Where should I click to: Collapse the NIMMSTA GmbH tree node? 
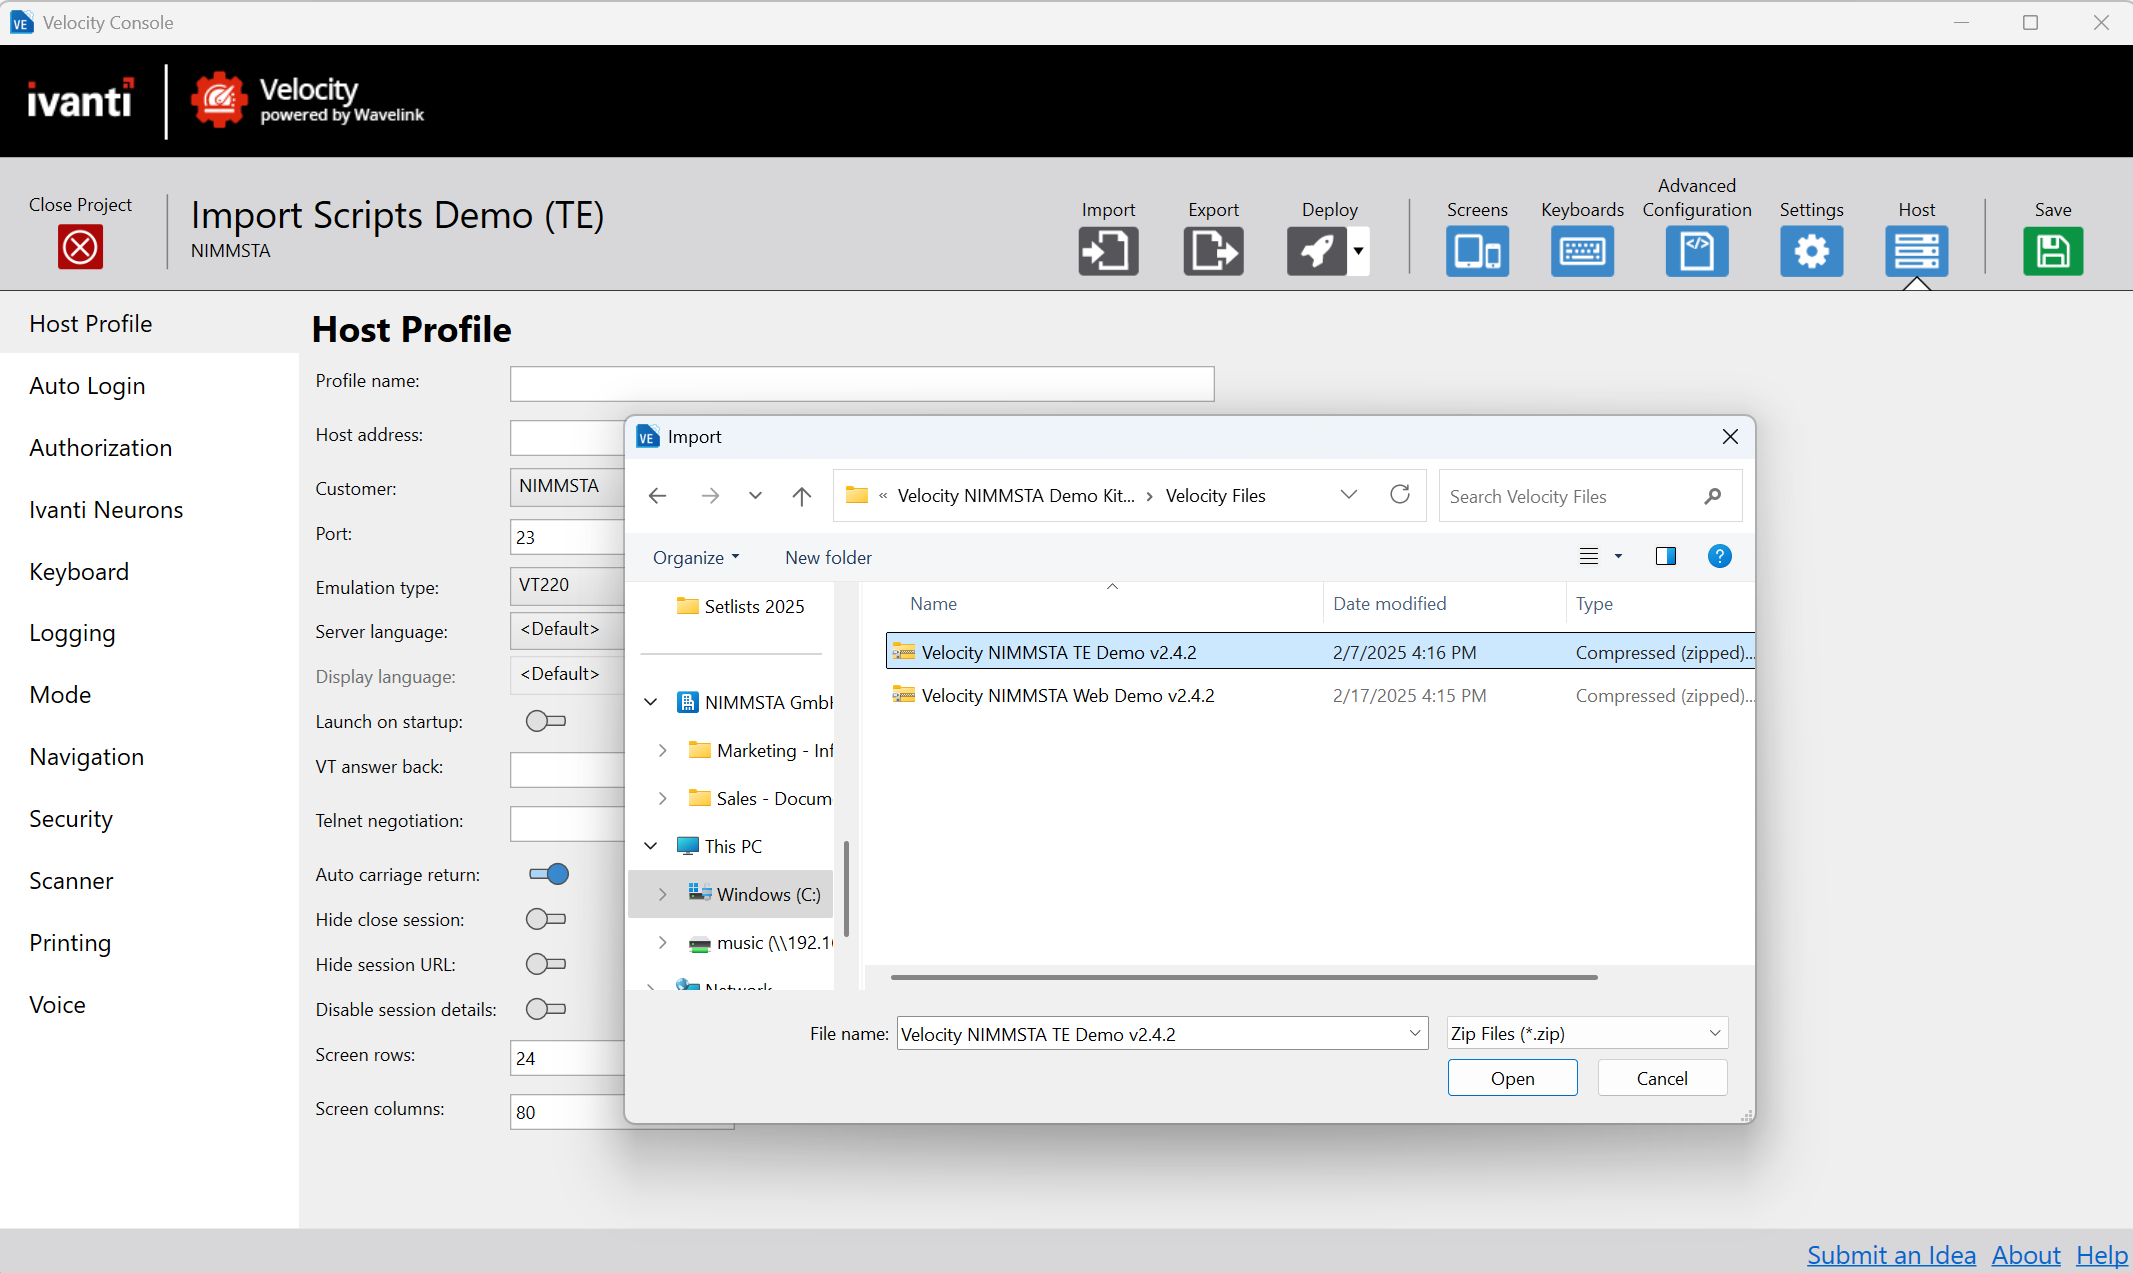651,702
